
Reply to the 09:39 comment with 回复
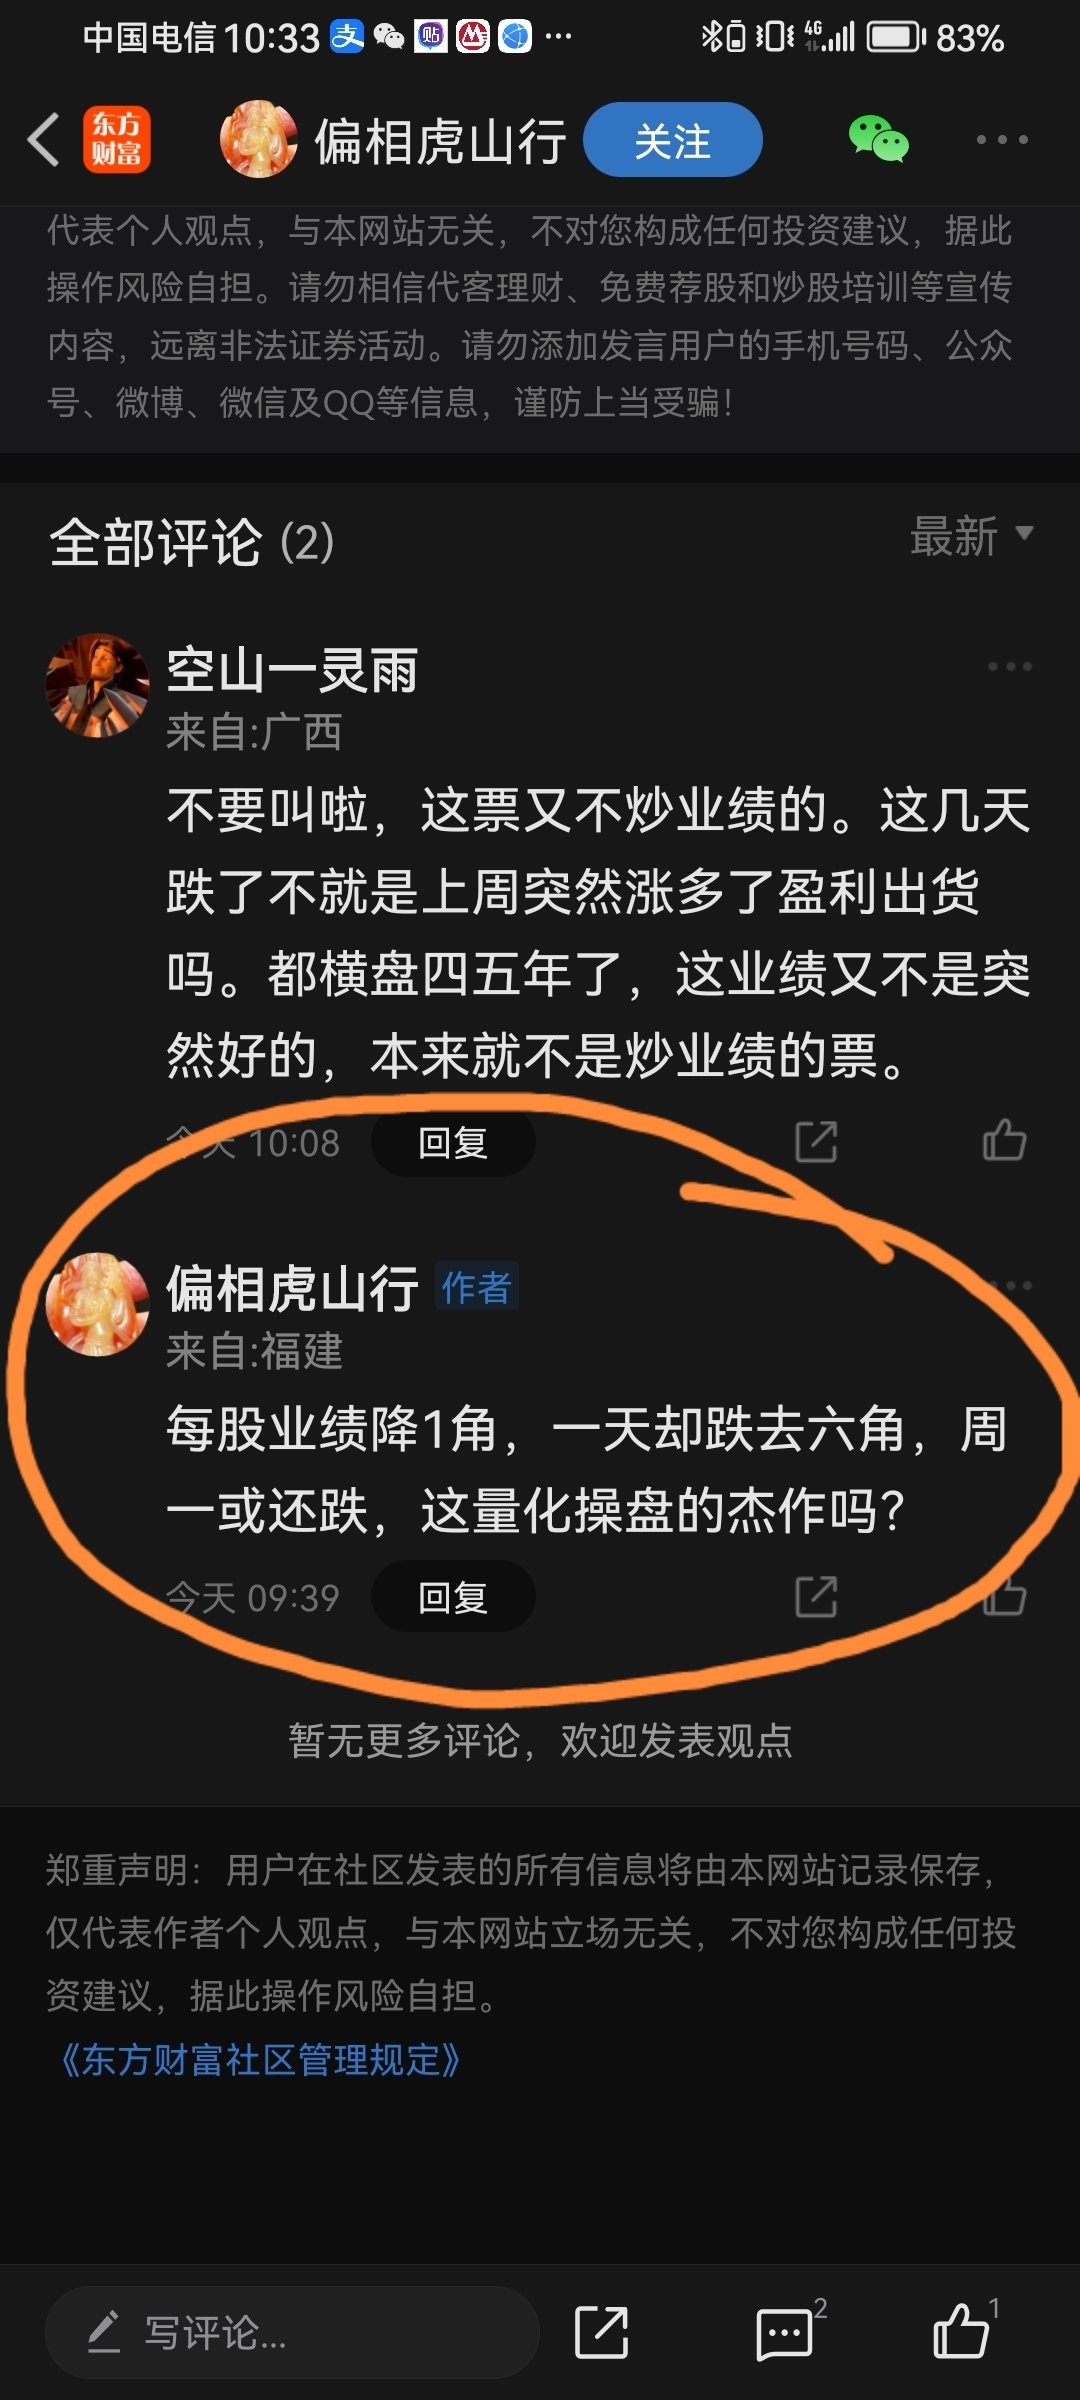click(453, 1596)
